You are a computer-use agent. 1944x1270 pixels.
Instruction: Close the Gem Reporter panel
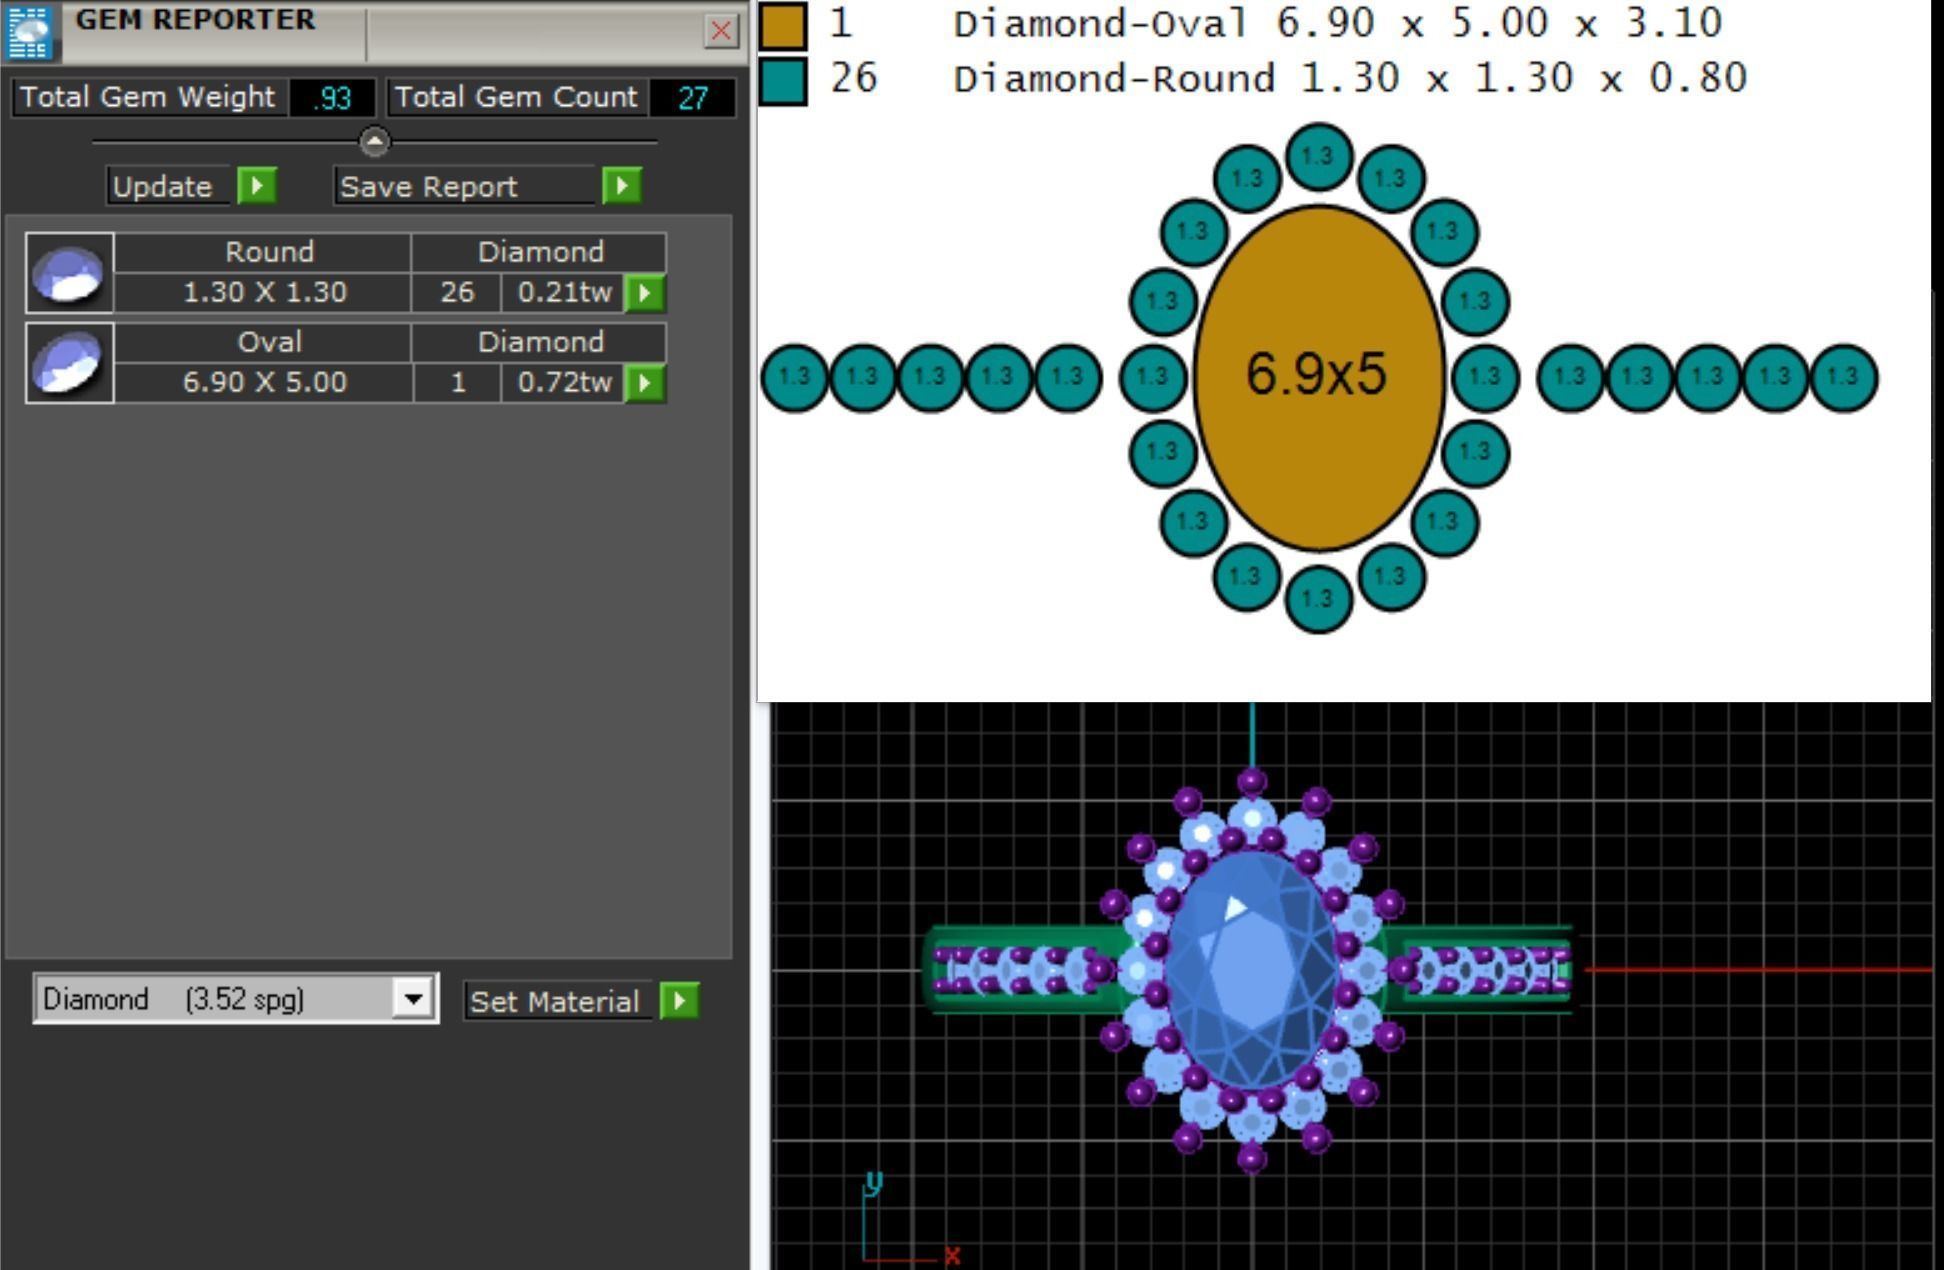721,31
